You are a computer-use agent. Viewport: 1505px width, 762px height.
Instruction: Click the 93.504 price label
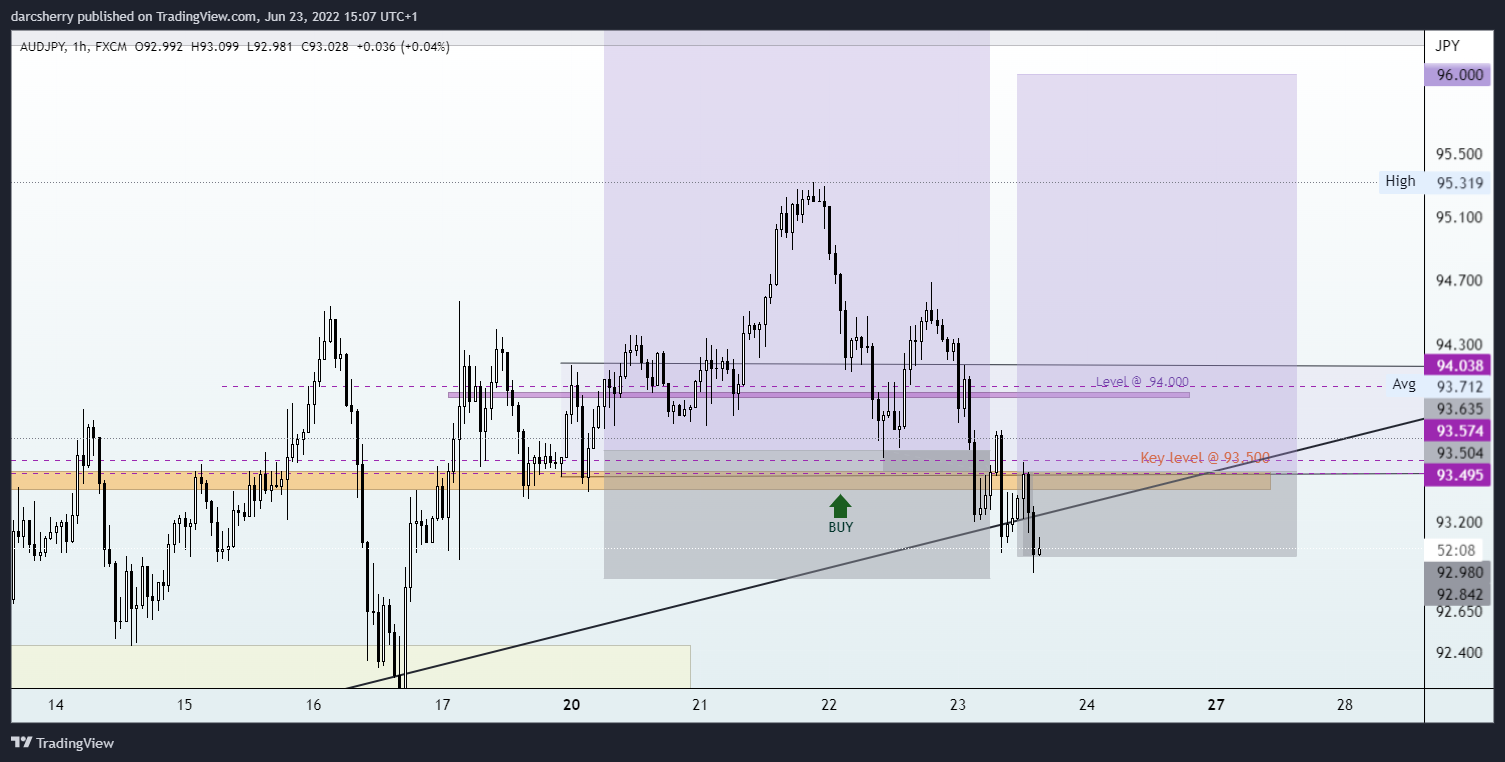point(1458,452)
